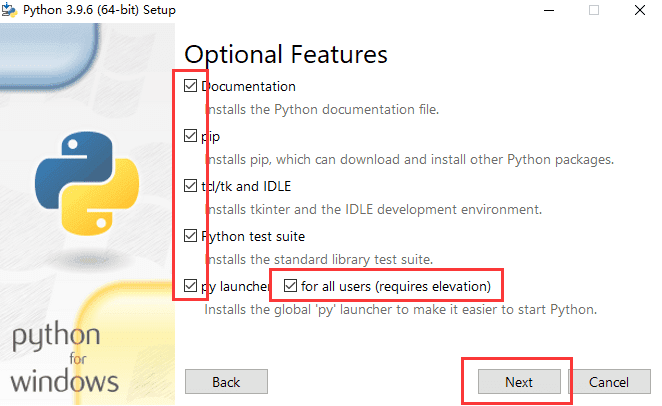Click the 'Installs tkinter and the IDLE' description
The height and width of the screenshot is (406, 662).
373,209
